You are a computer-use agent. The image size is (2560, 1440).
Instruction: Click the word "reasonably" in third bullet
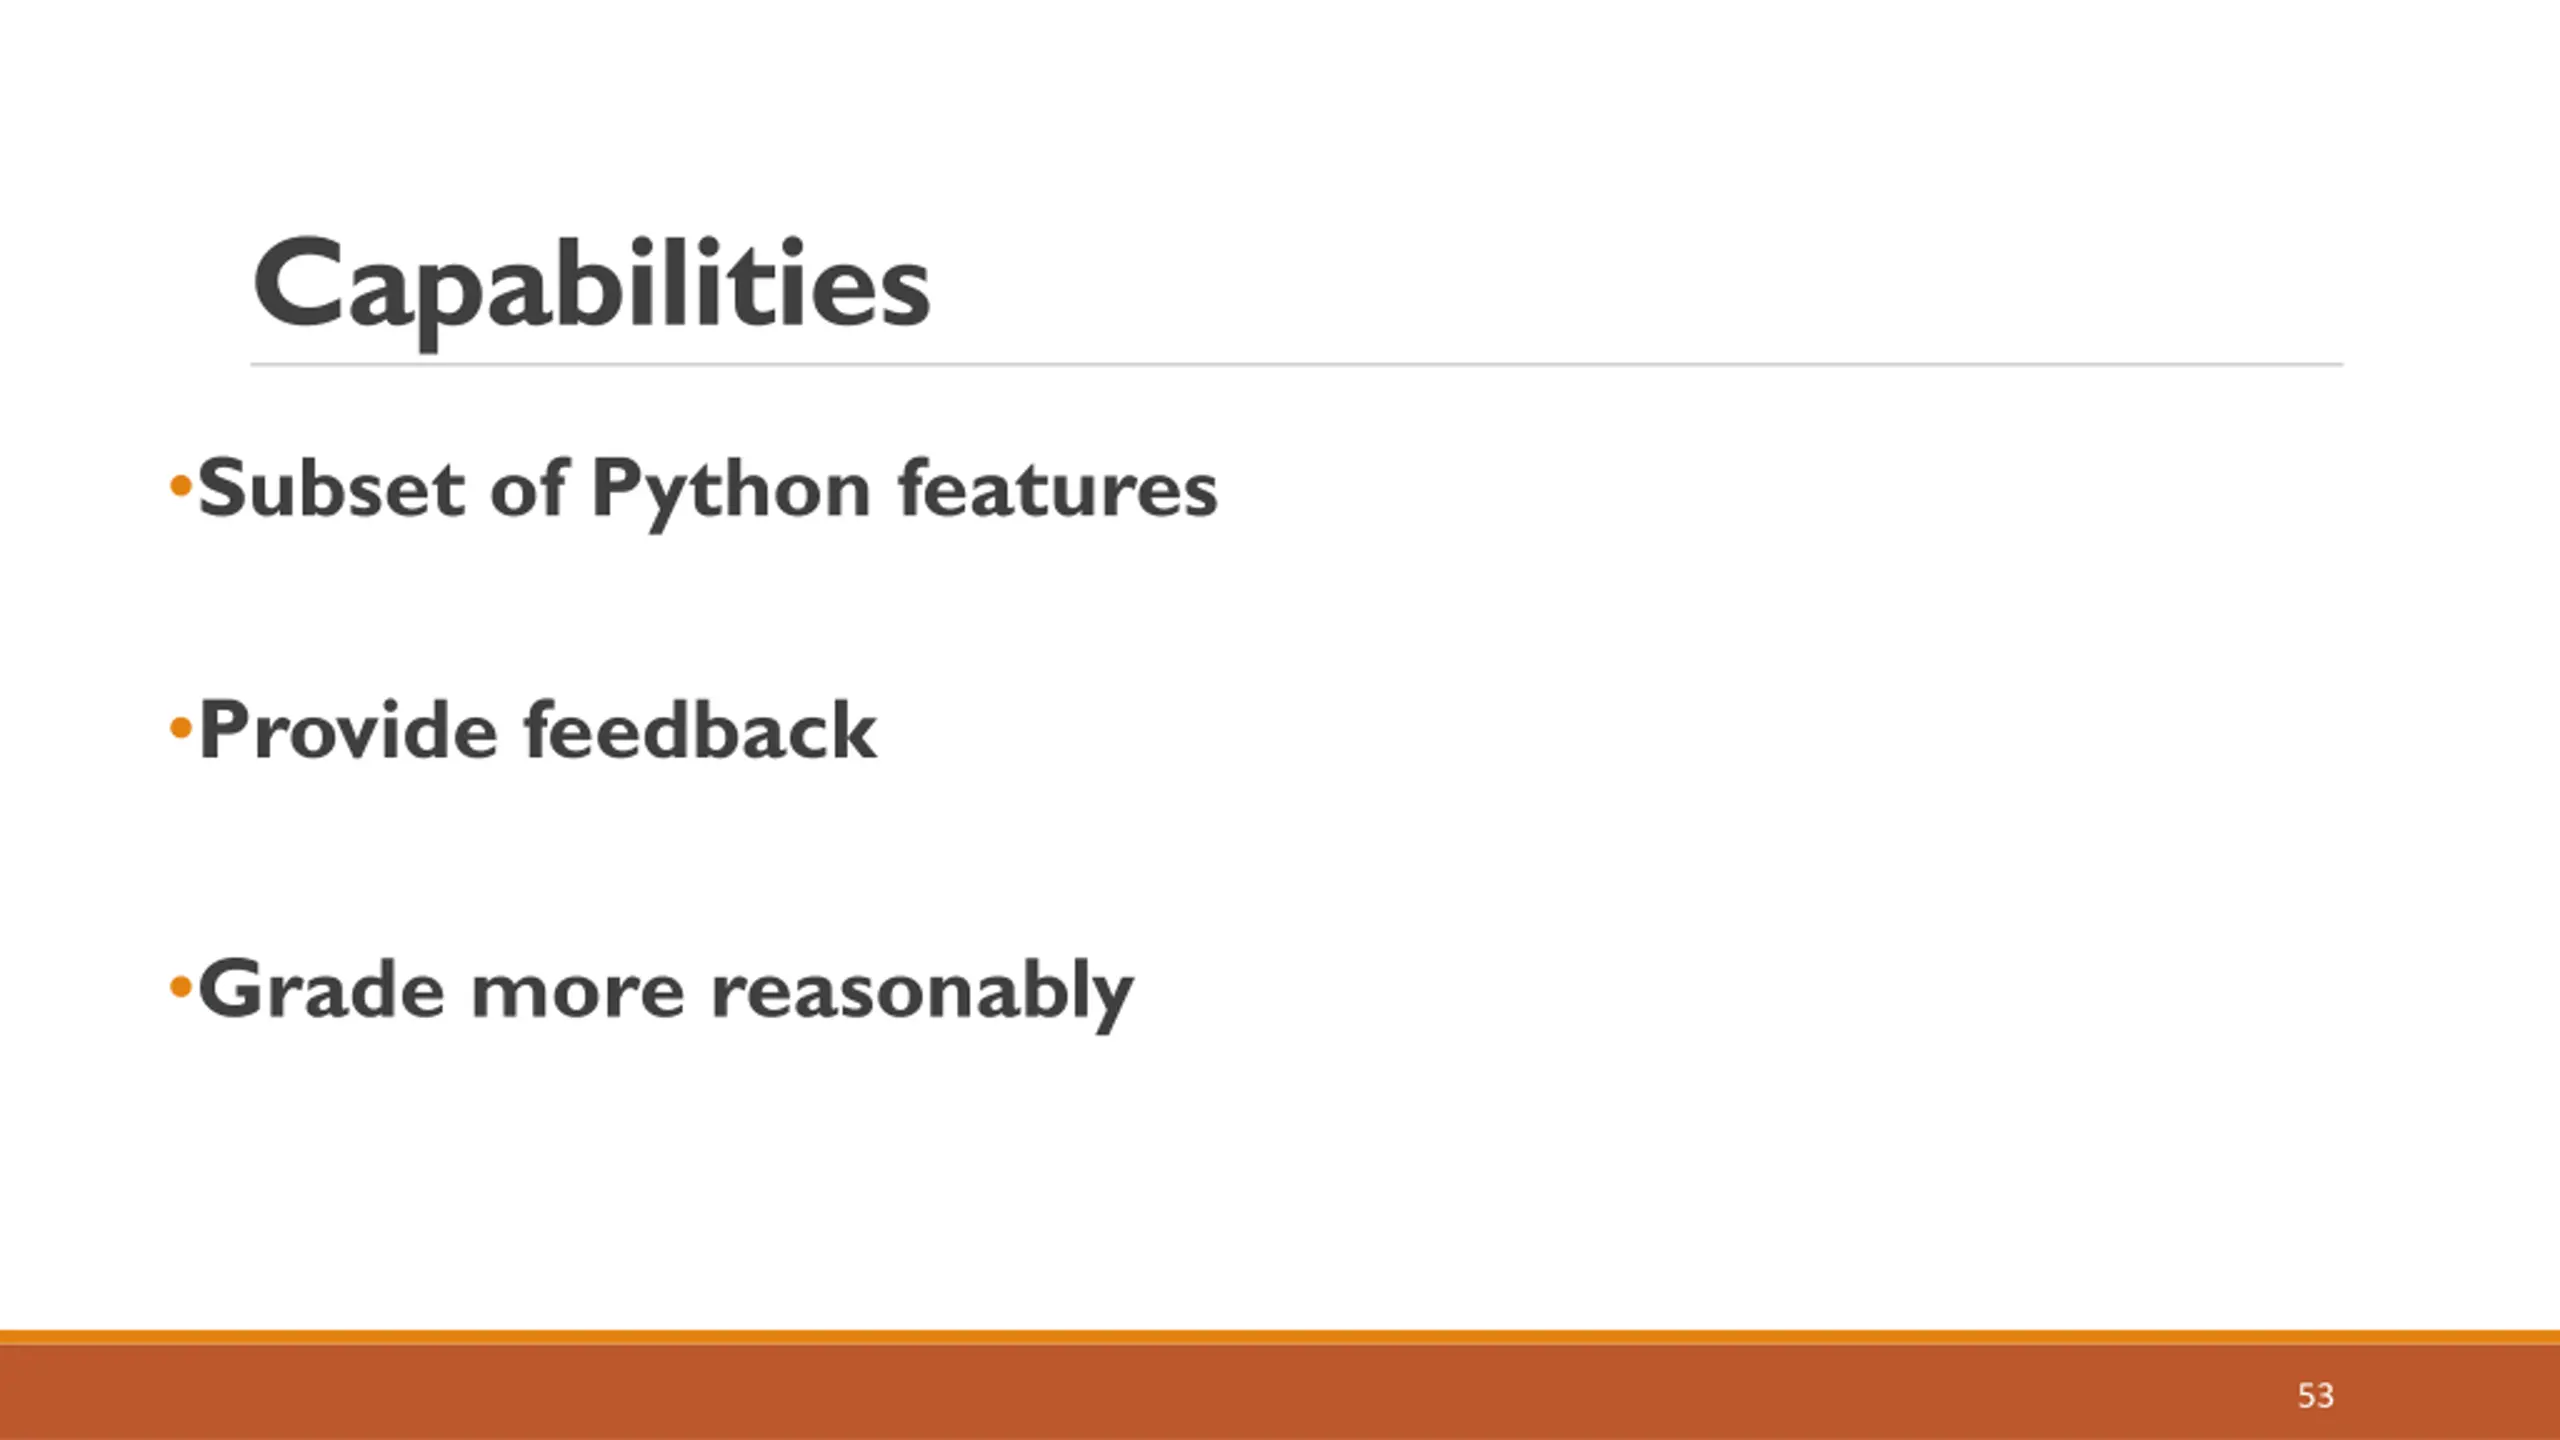pyautogui.click(x=921, y=992)
